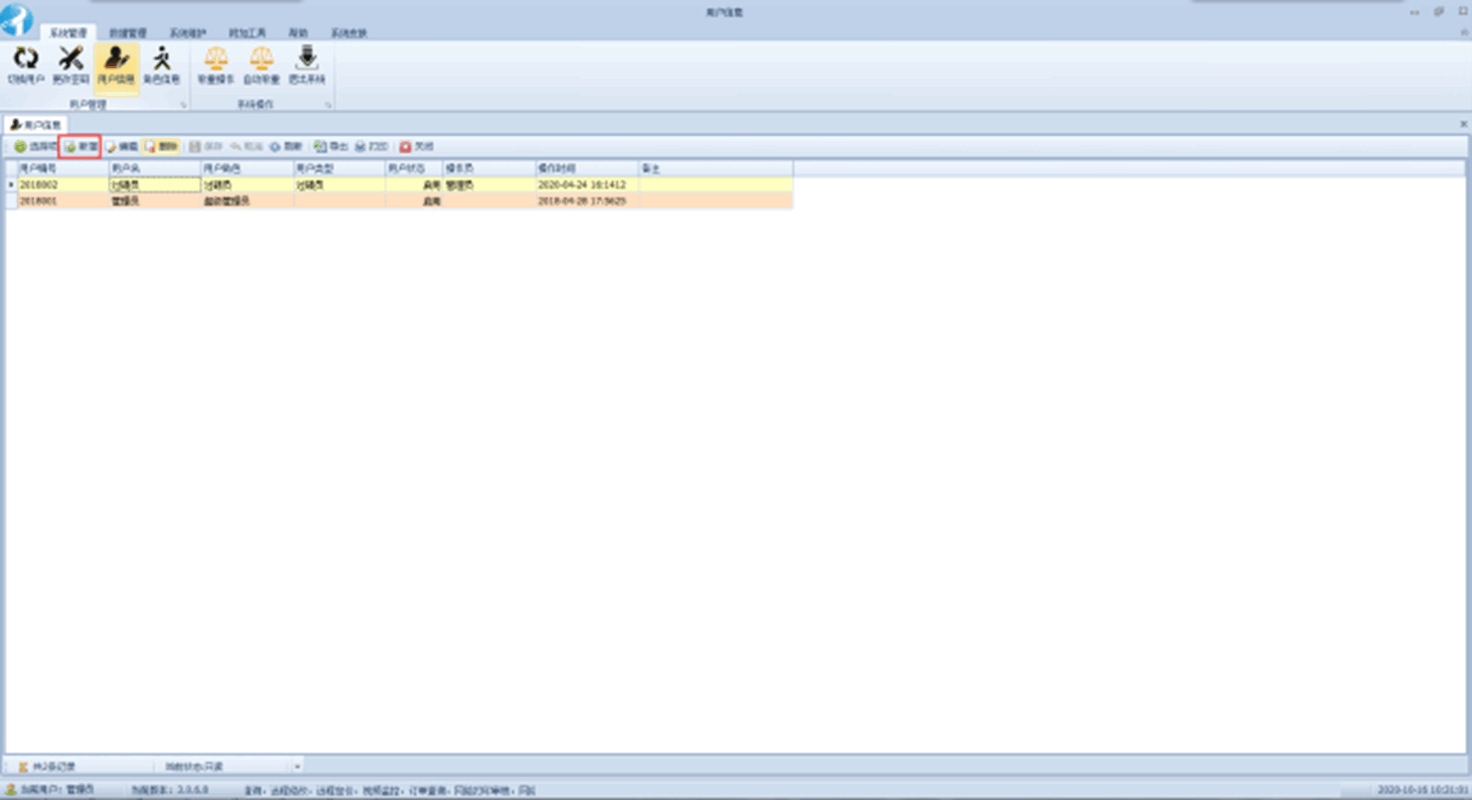Select the cell with user ID 2018001
Viewport: 1472px width, 800px height.
(62, 201)
